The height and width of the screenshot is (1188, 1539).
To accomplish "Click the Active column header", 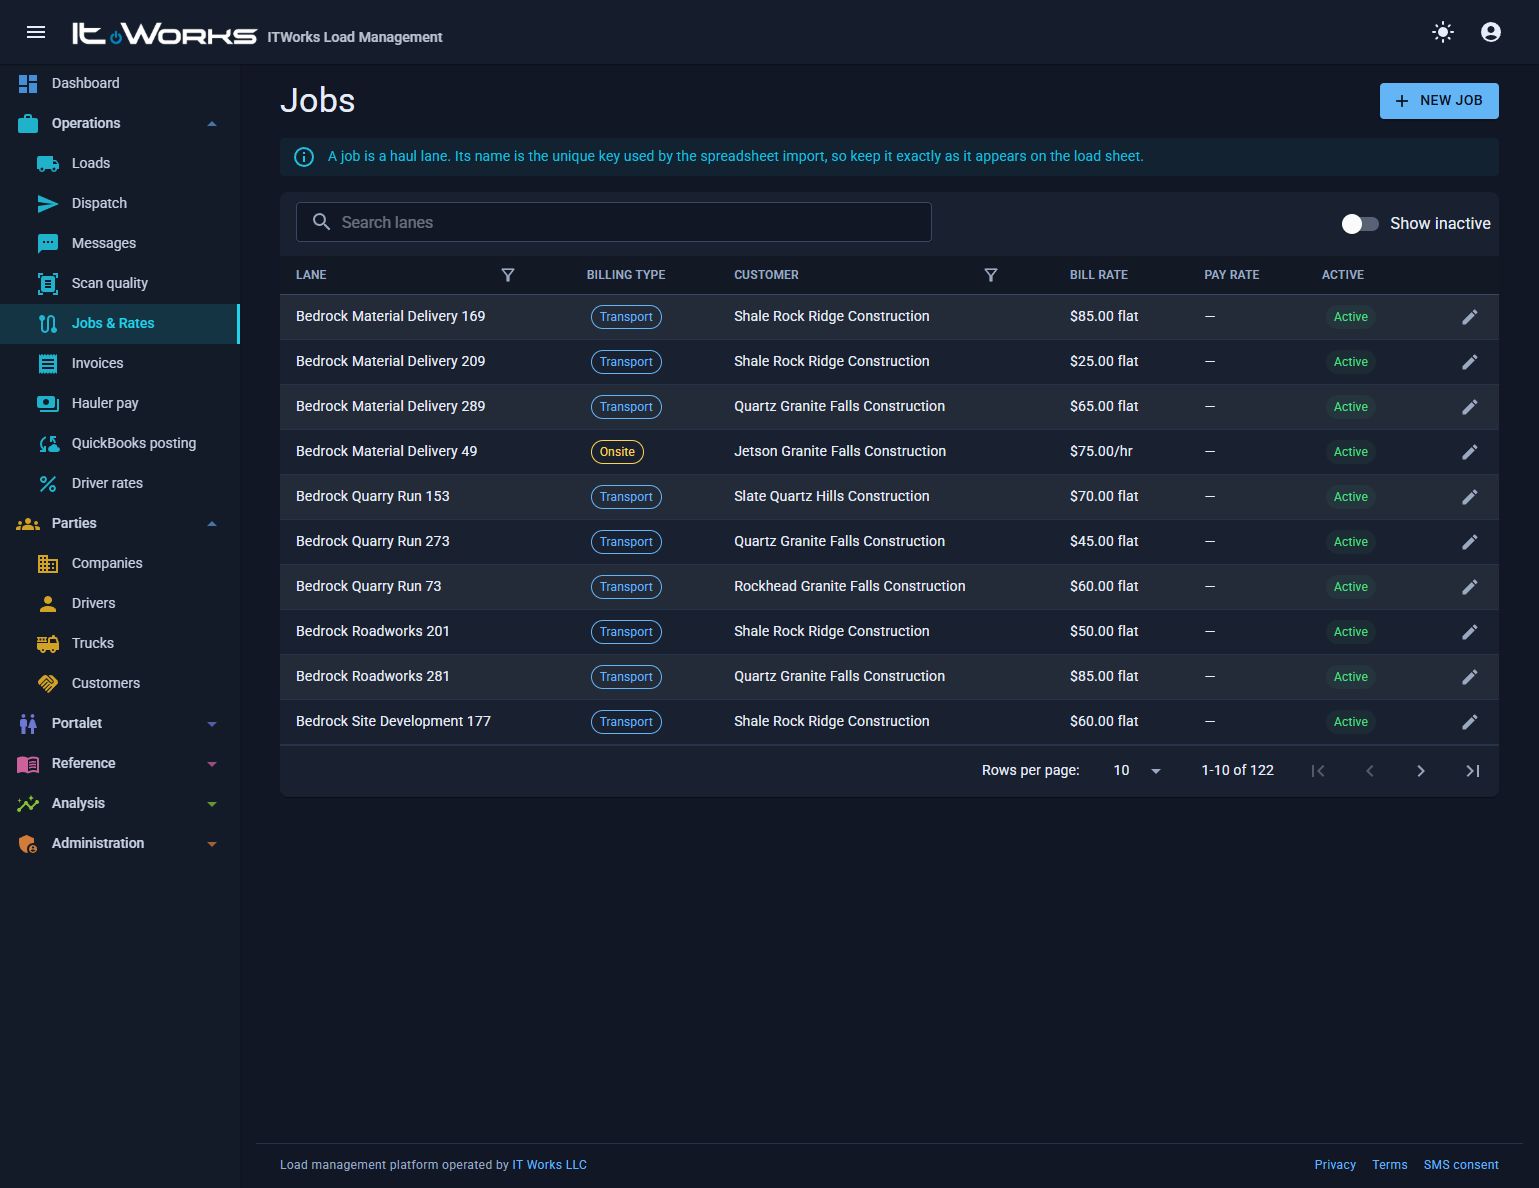I will [x=1343, y=275].
